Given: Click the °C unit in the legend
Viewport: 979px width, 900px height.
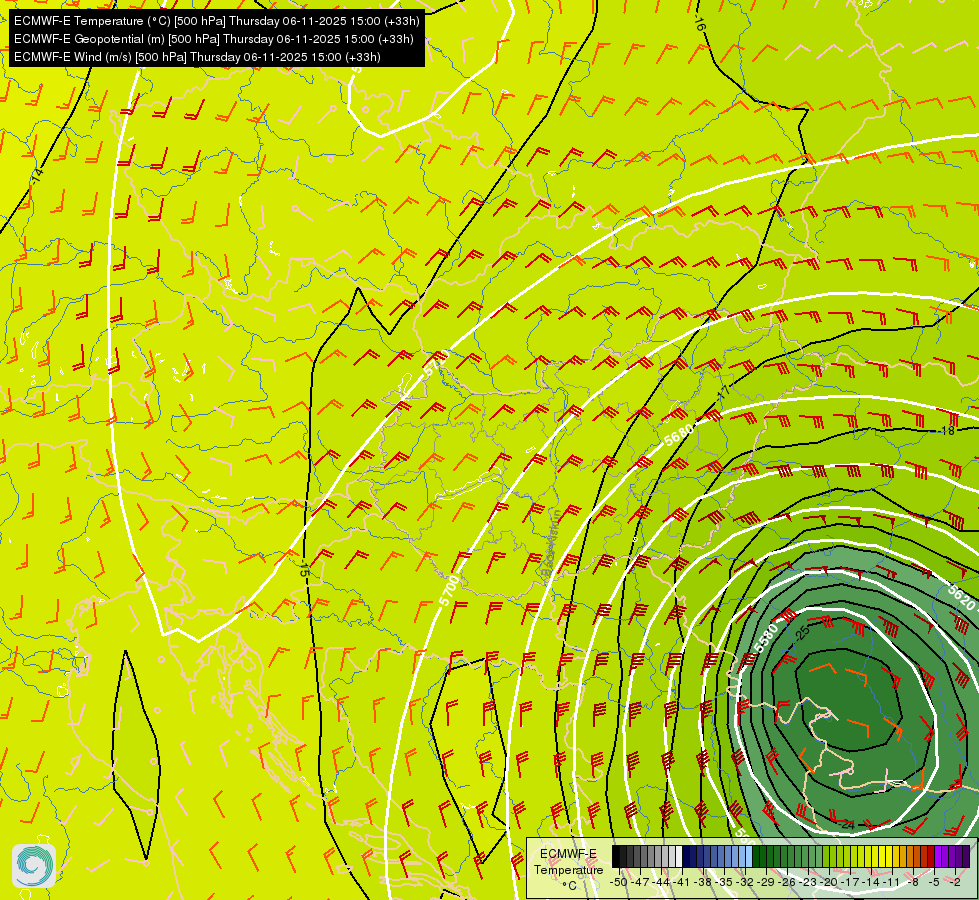Looking at the screenshot, I should coord(569,886).
